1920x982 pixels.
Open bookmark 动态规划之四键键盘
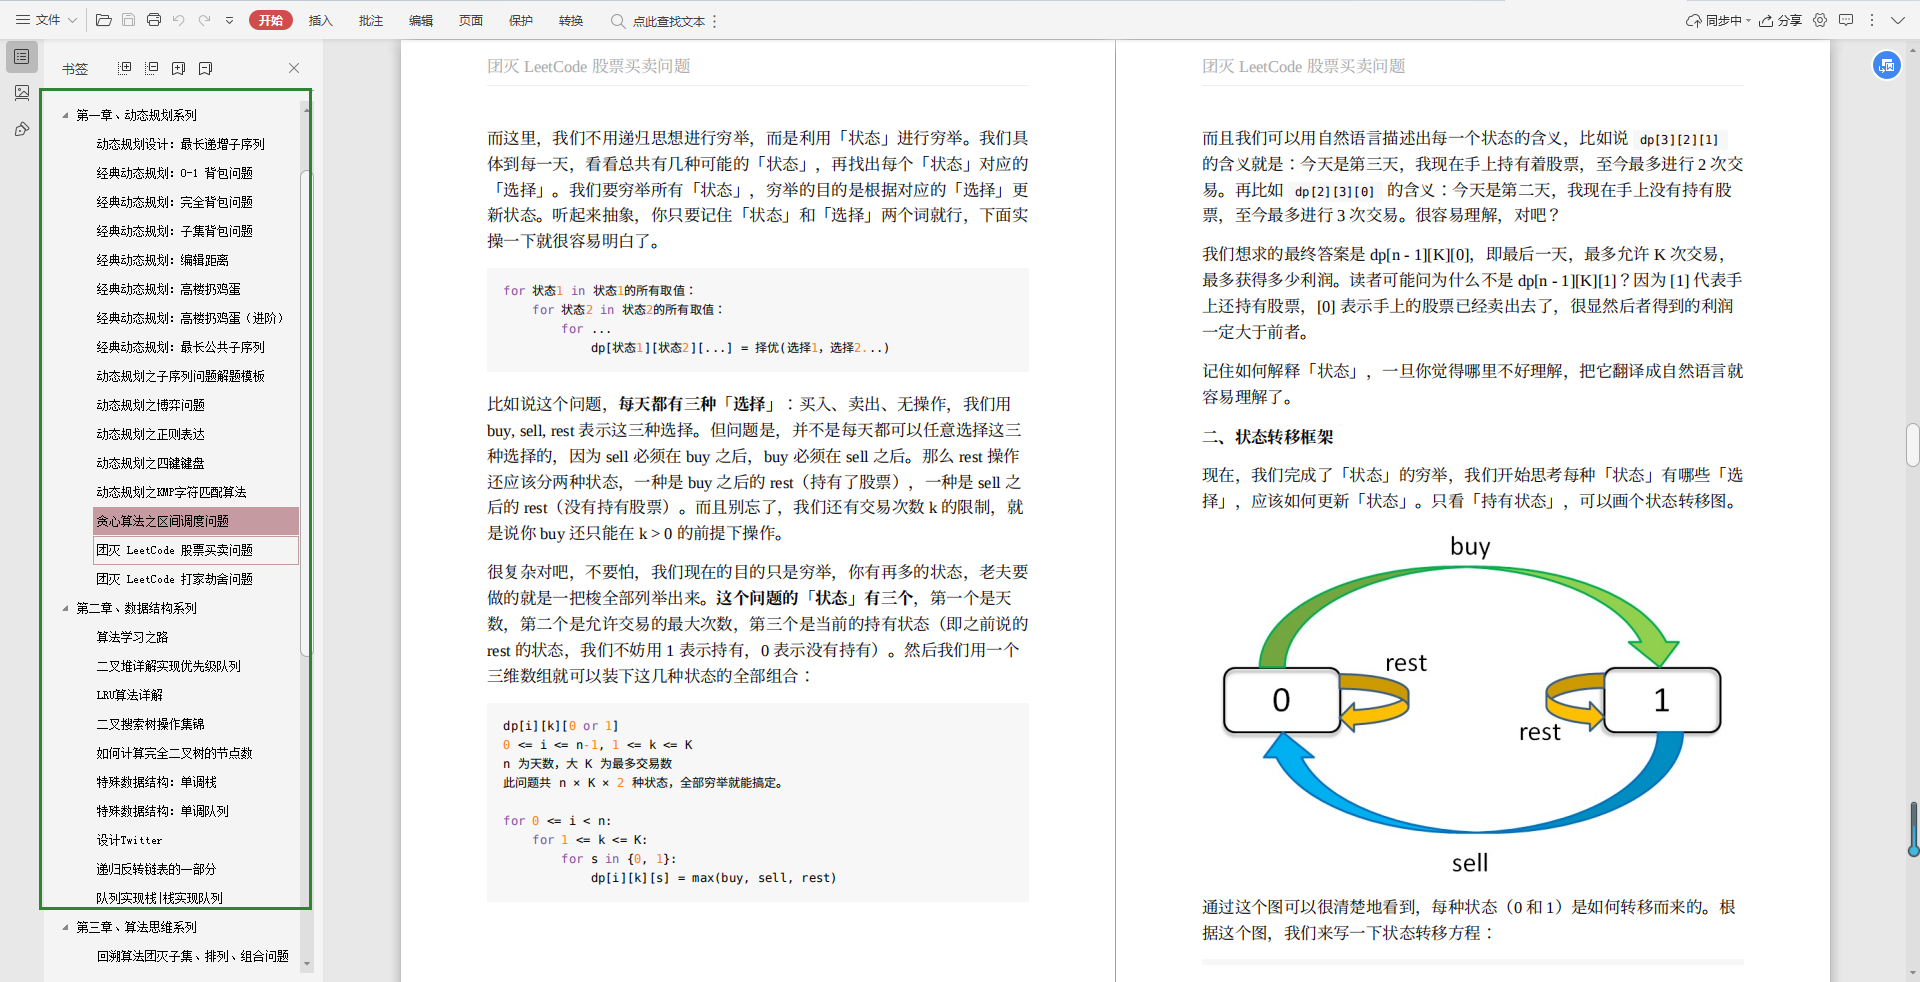click(150, 463)
